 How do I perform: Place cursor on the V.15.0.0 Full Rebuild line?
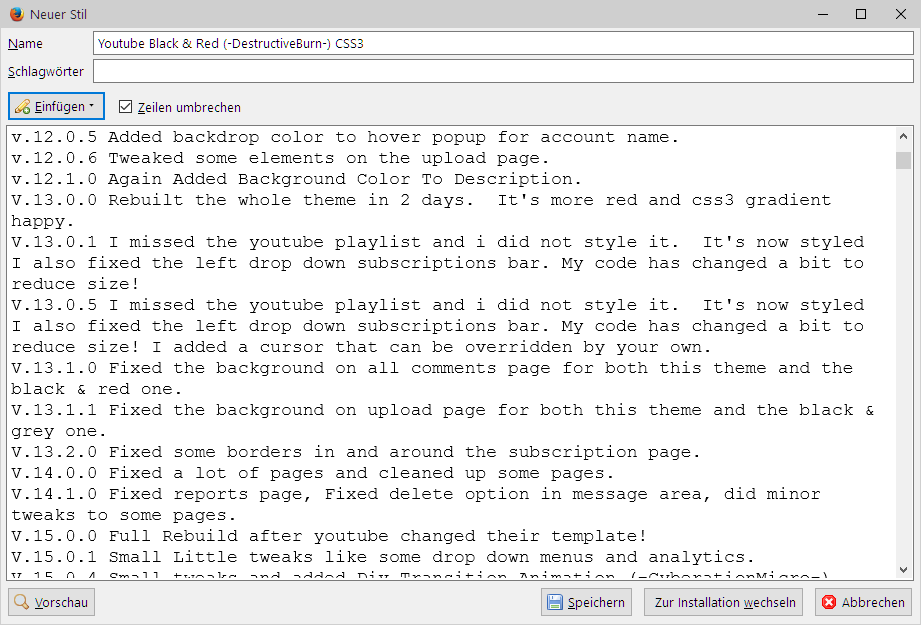coord(330,536)
